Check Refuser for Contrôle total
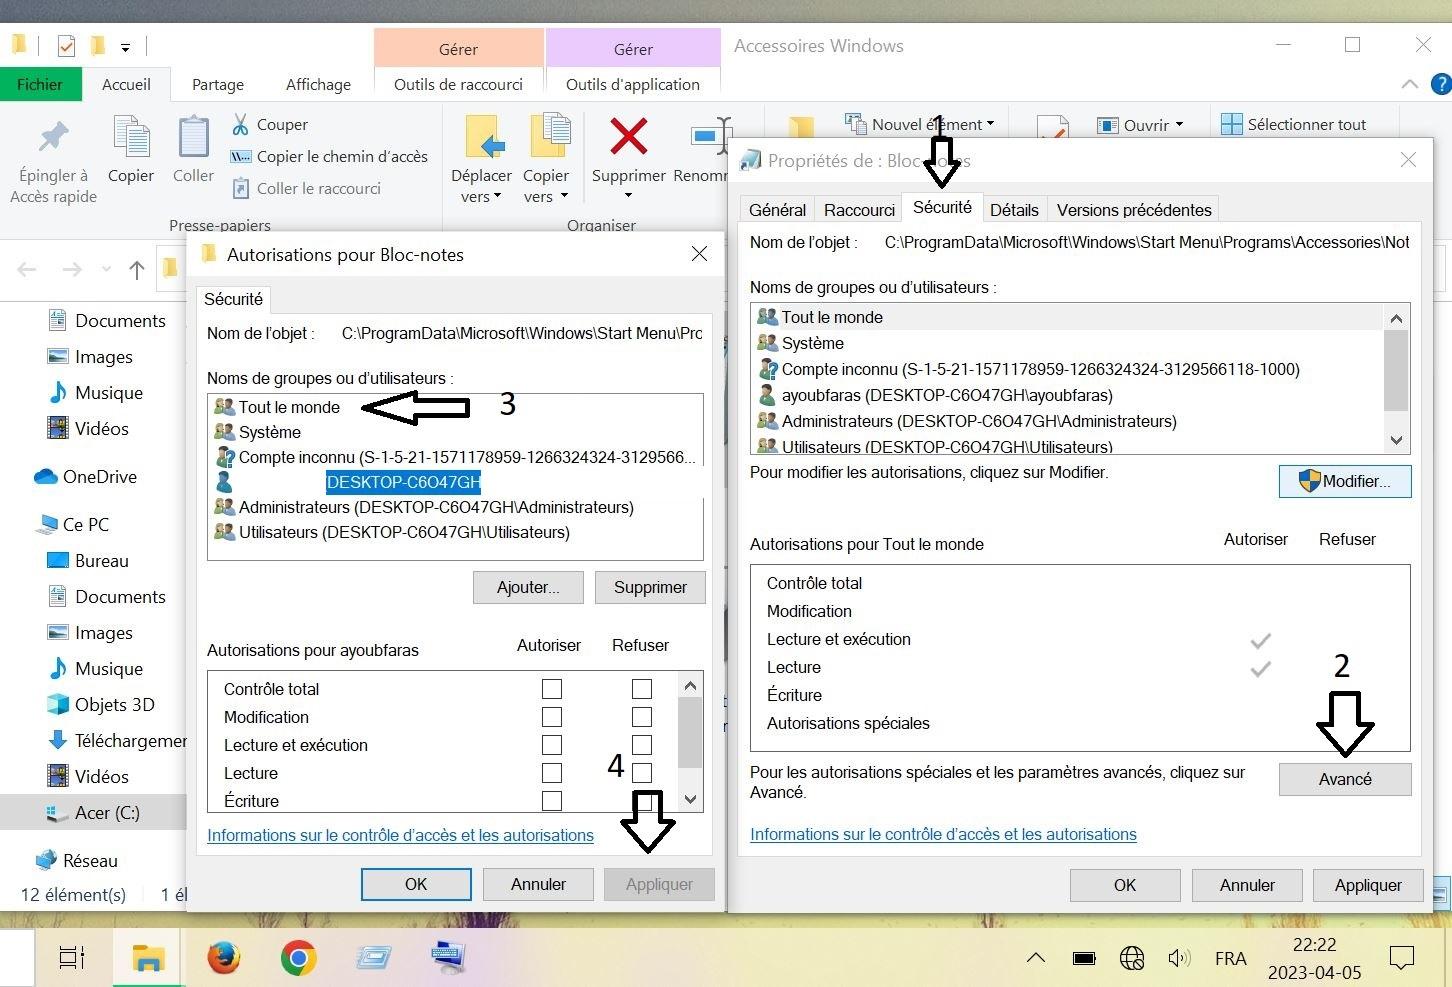The height and width of the screenshot is (987, 1452). click(x=642, y=689)
